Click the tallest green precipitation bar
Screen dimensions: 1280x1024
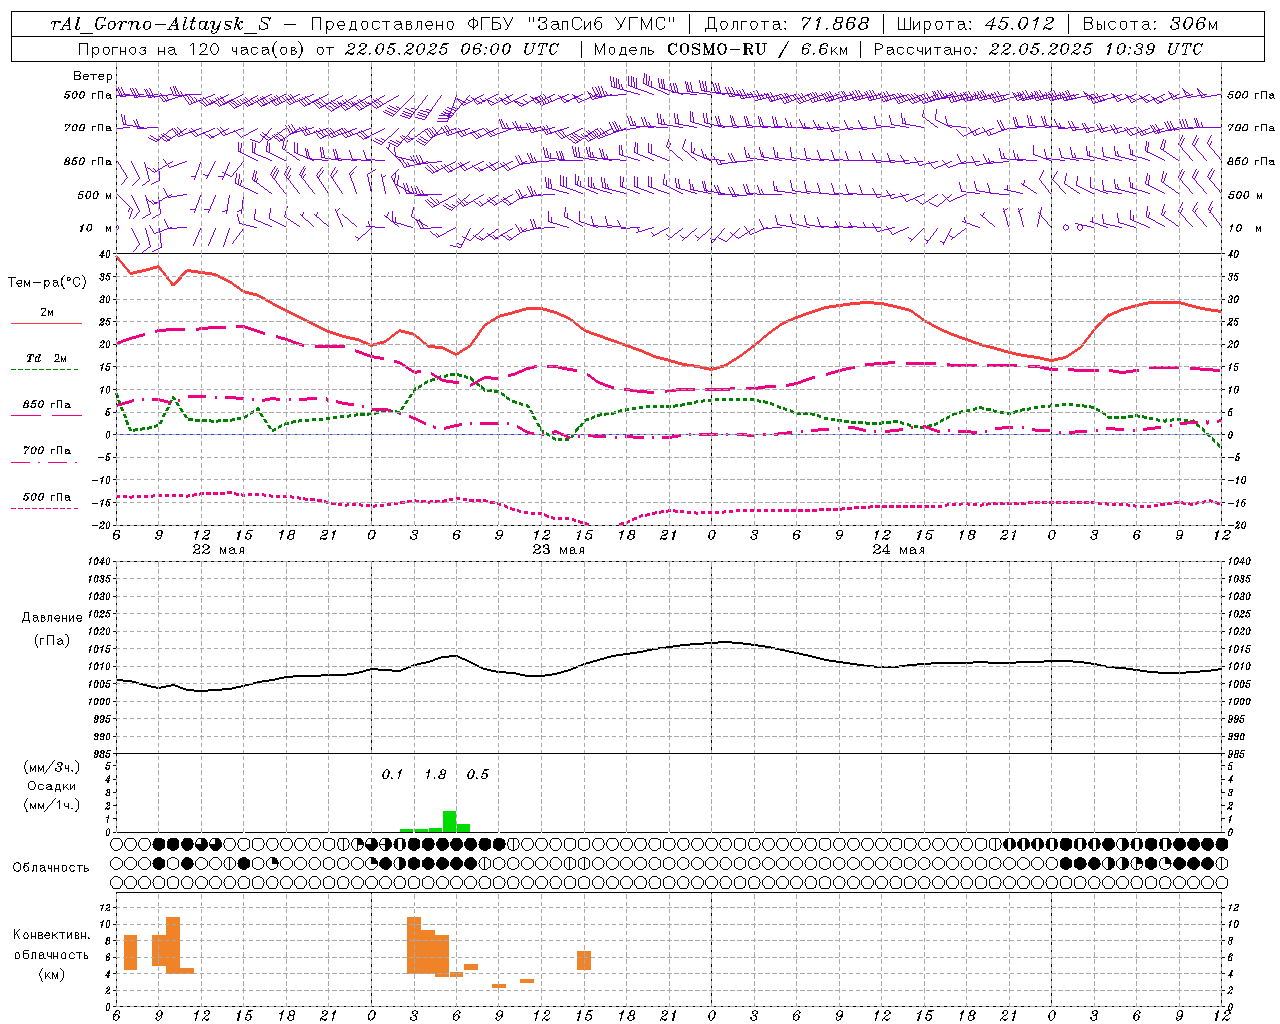point(449,821)
